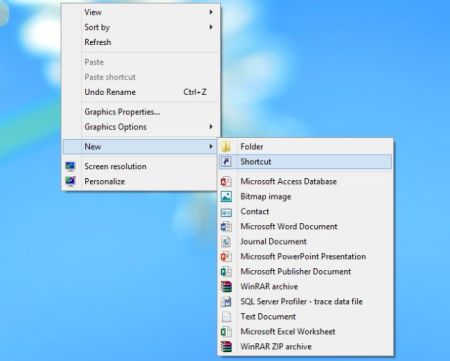Create a new Journal Document
Screen dimensions: 450x361
(x=305, y=242)
